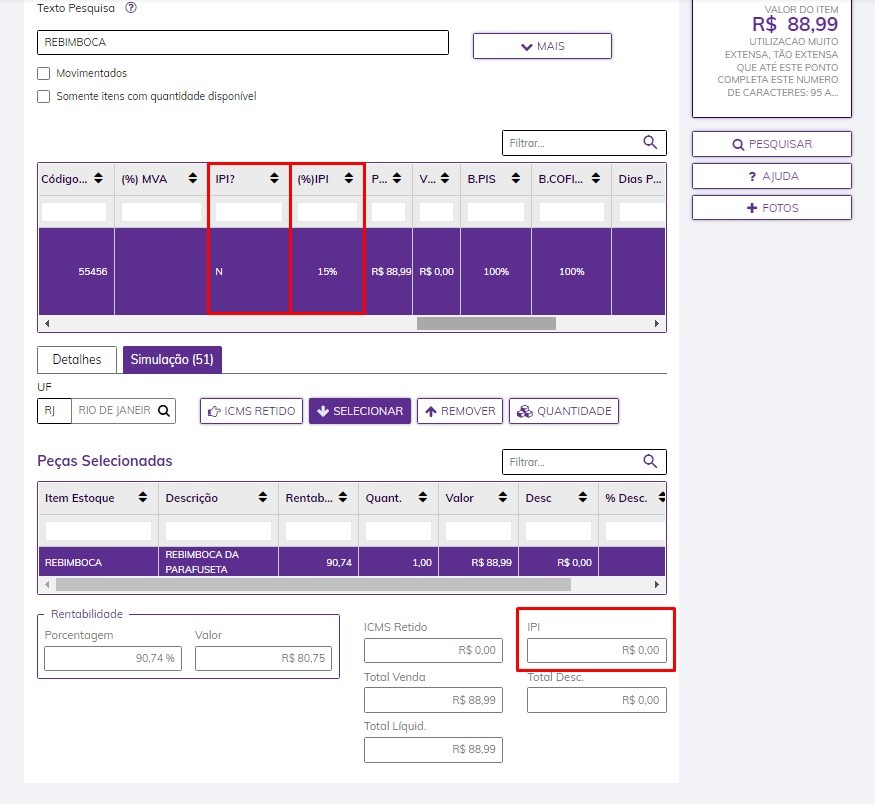This screenshot has width=875, height=804.
Task: Click the UF code field showing RJ
Action: 54,411
